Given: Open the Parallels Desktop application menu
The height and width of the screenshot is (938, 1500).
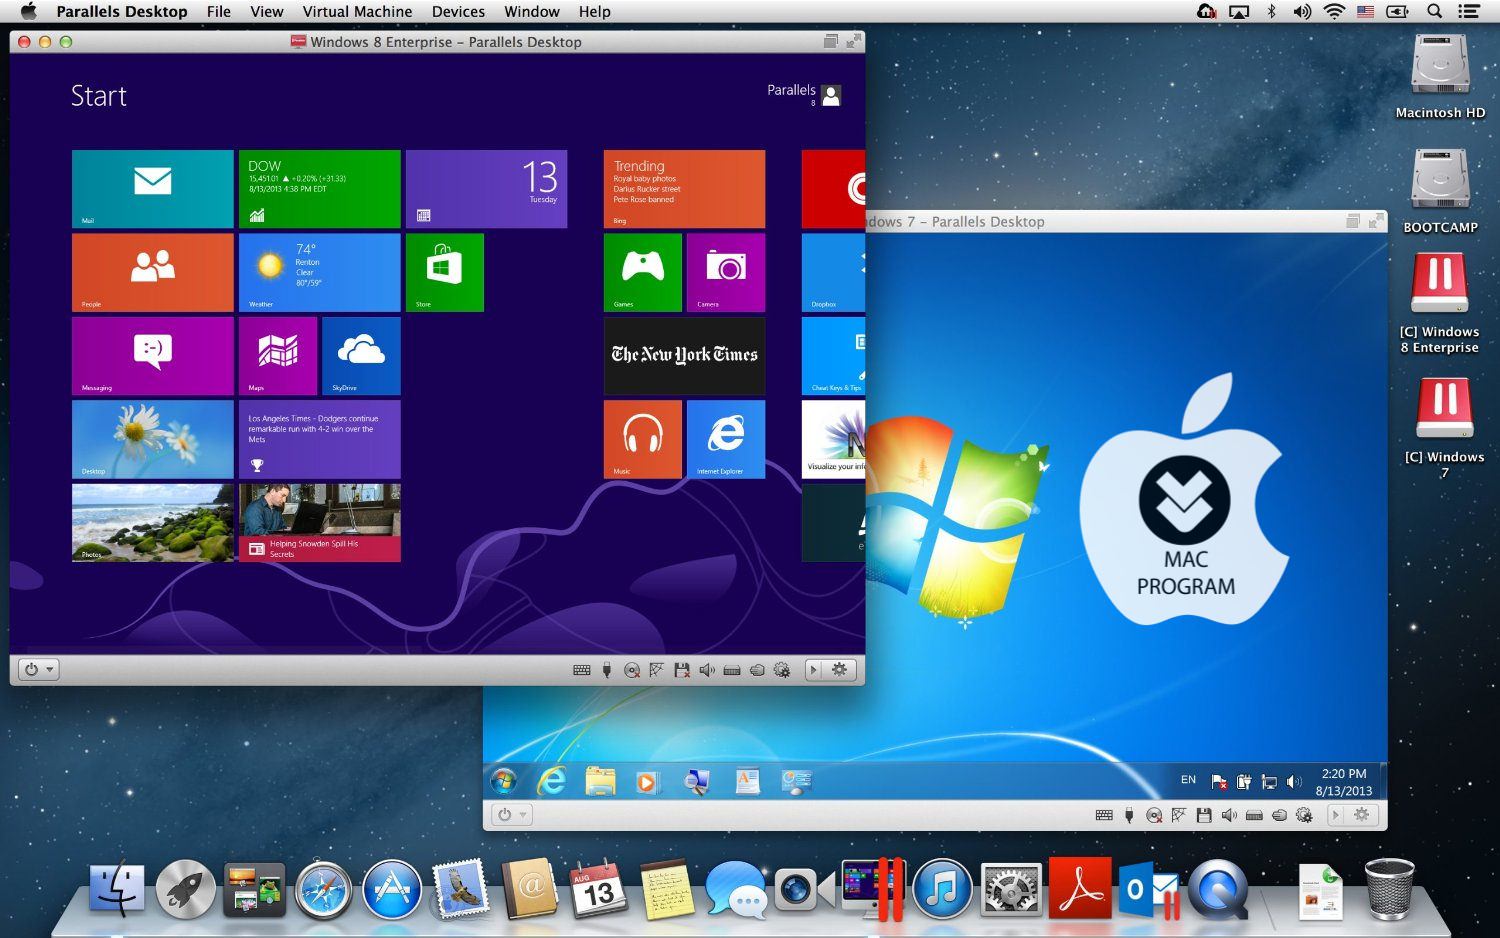Looking at the screenshot, I should [122, 12].
